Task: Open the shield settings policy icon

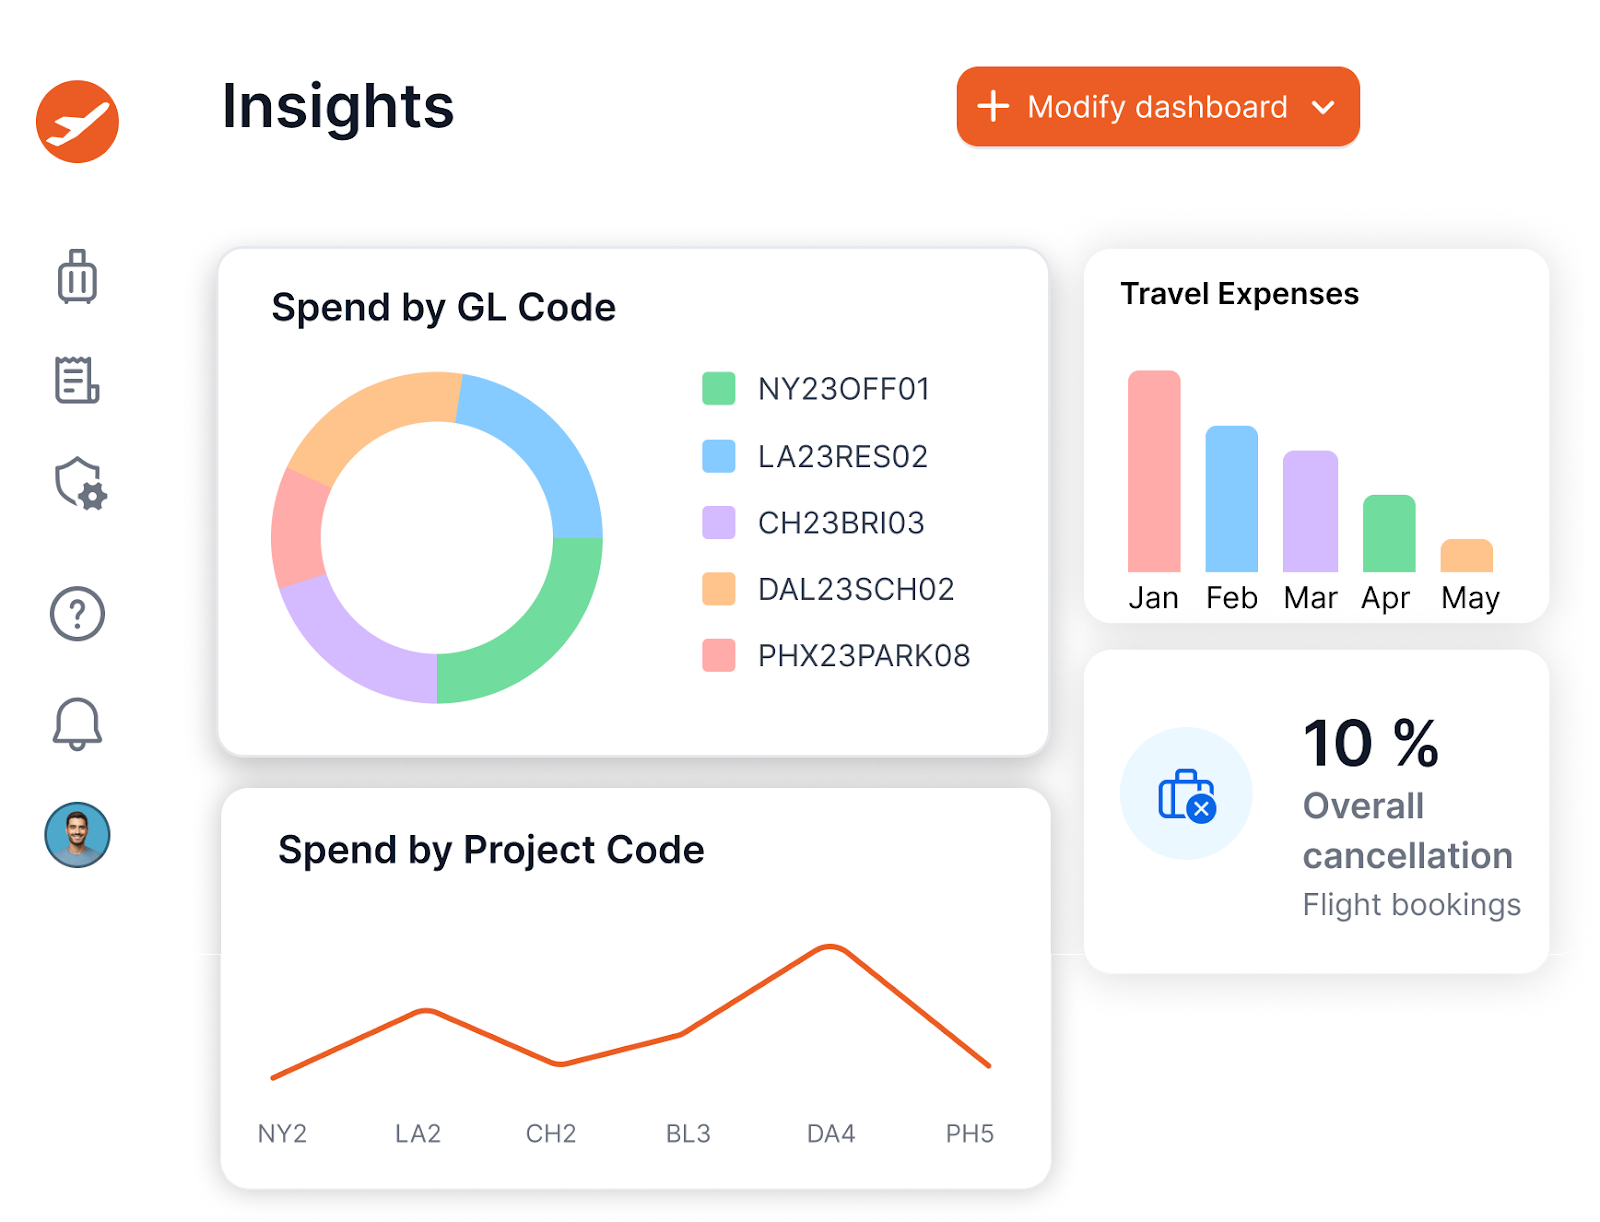Action: tap(79, 484)
